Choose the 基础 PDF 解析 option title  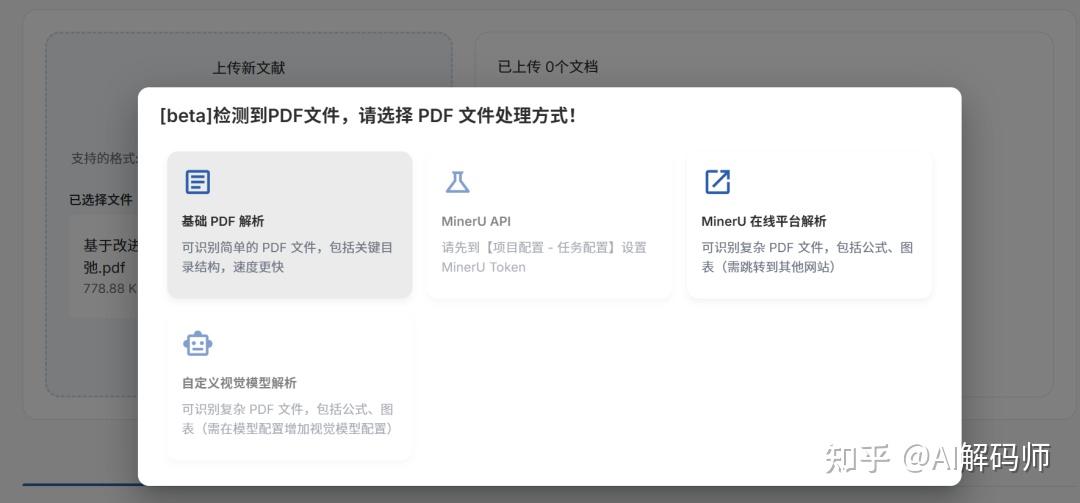222,221
